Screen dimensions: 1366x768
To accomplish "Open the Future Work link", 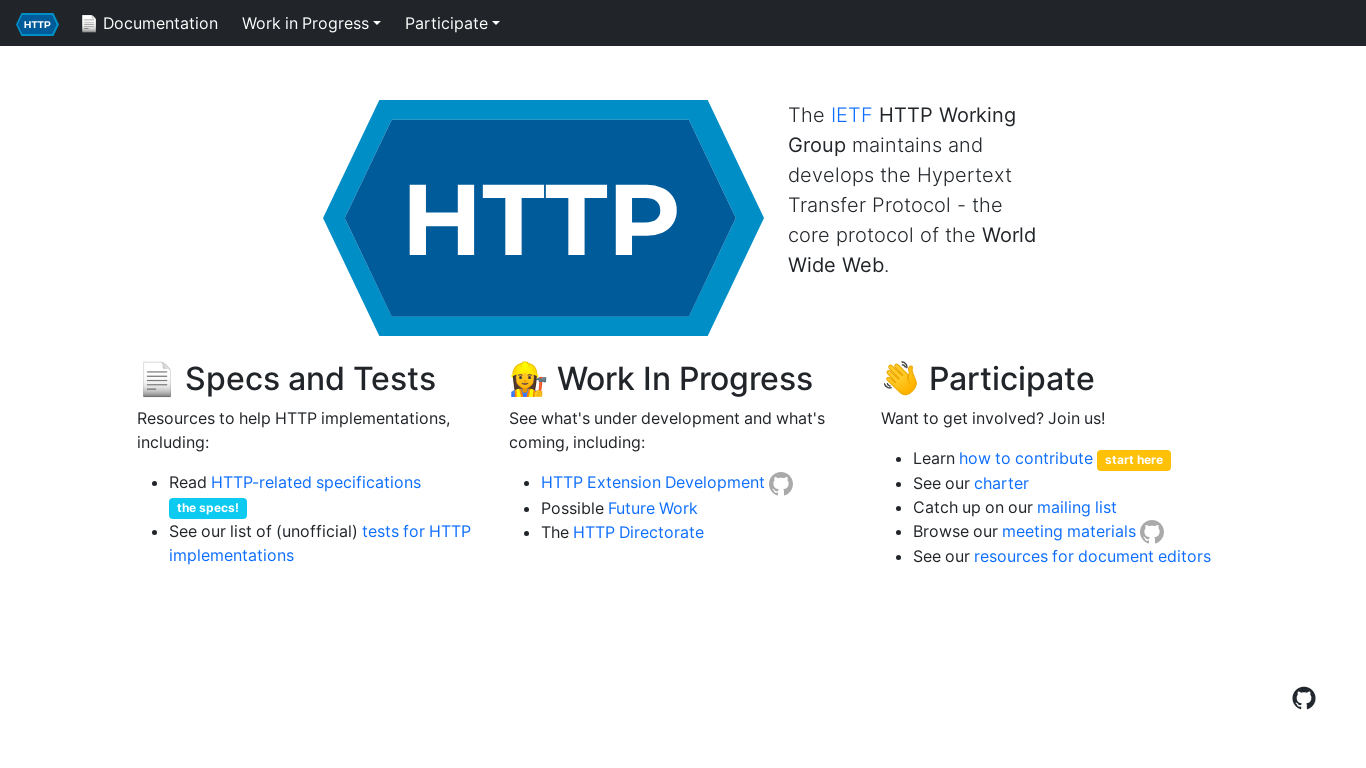I will 652,508.
